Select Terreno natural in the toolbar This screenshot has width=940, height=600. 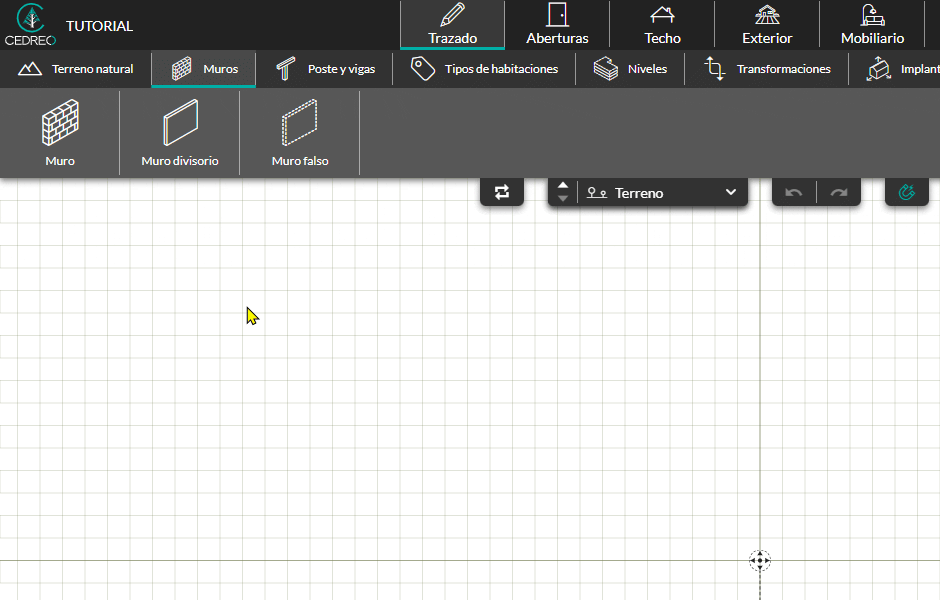76,69
